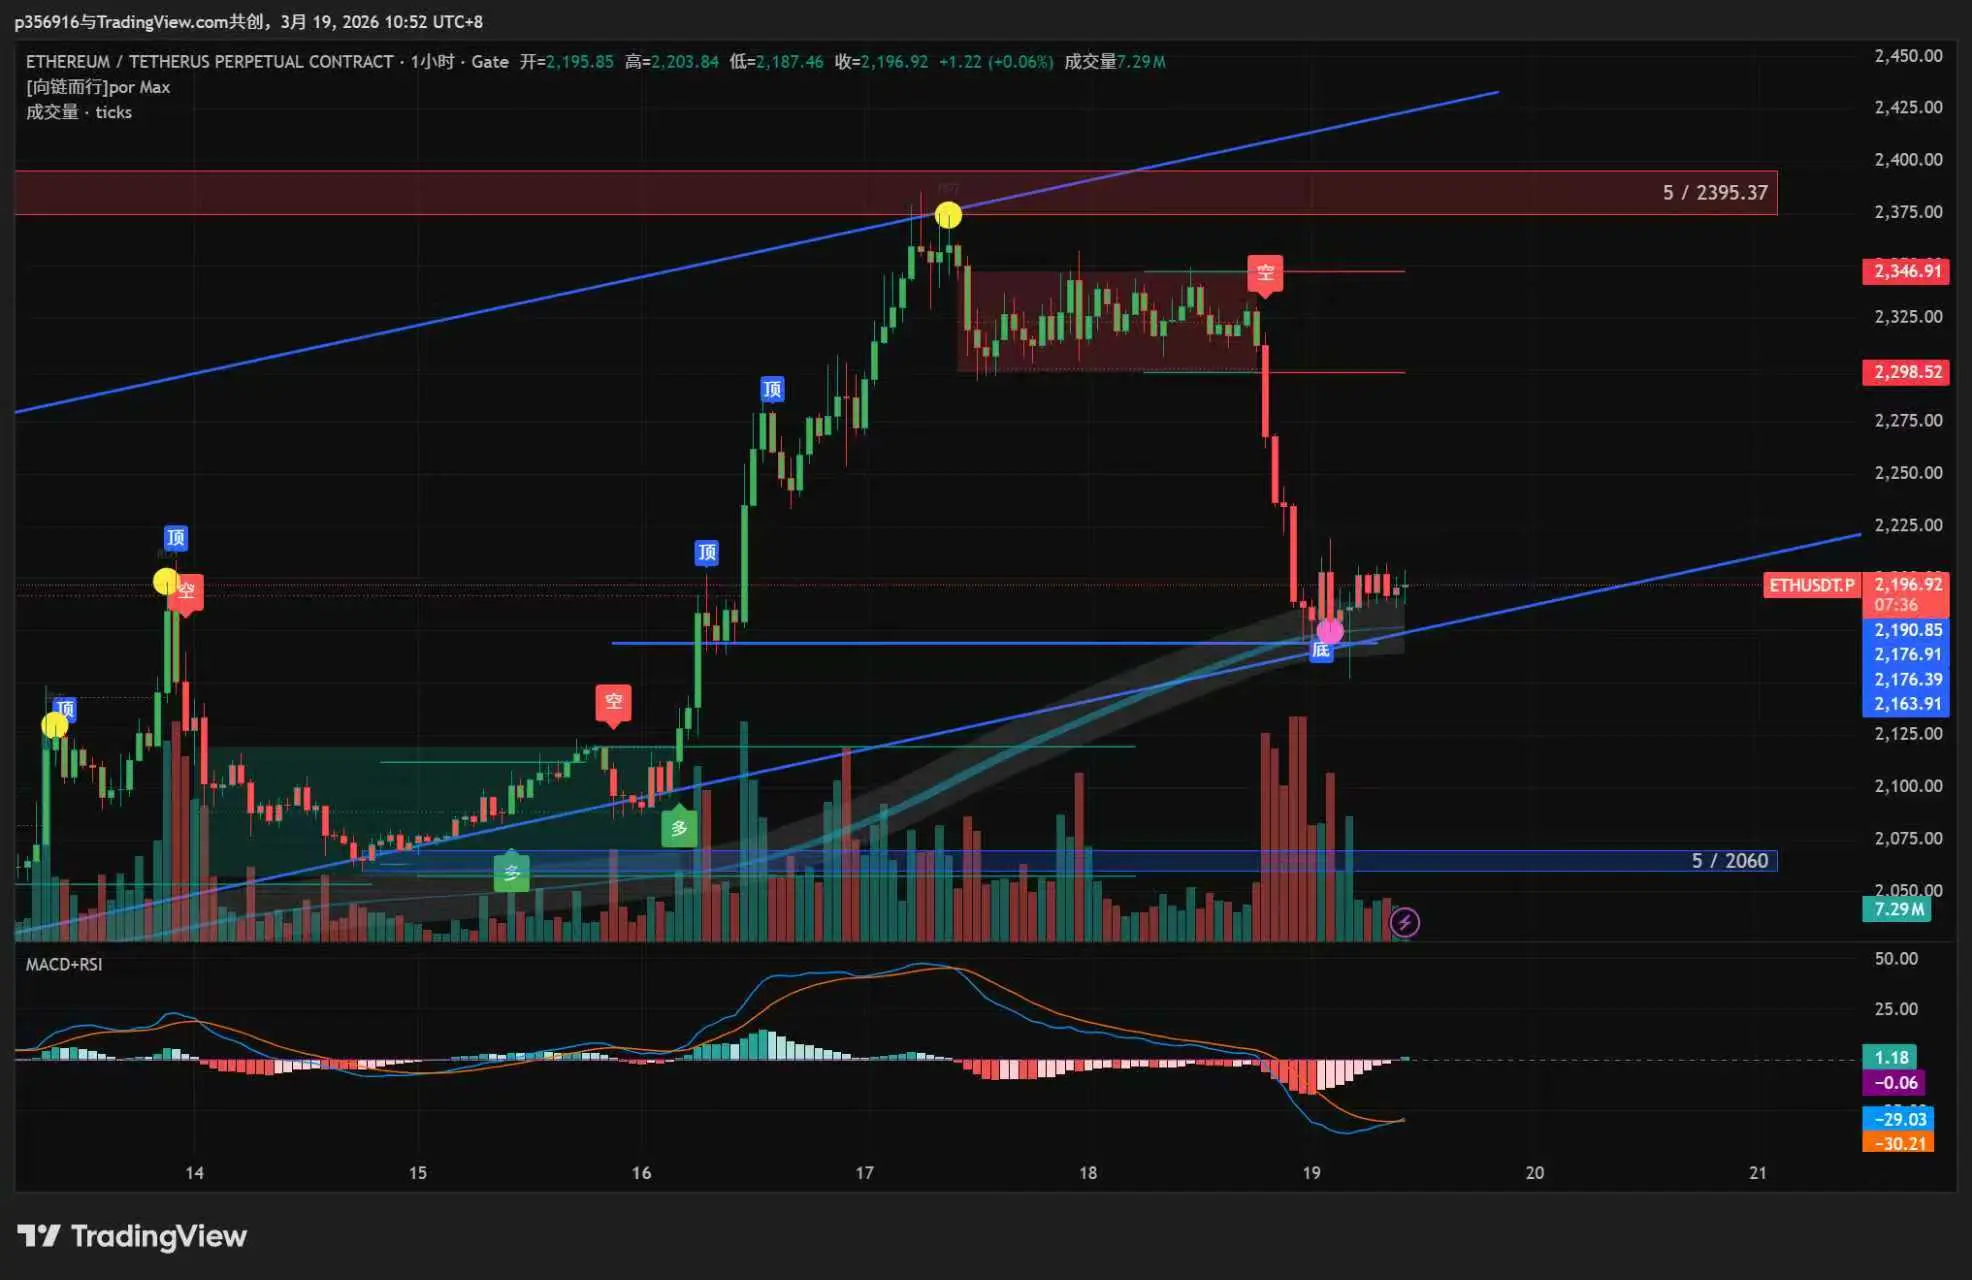Click the yellow circle at the chart peak
The image size is (1972, 1280).
[948, 215]
